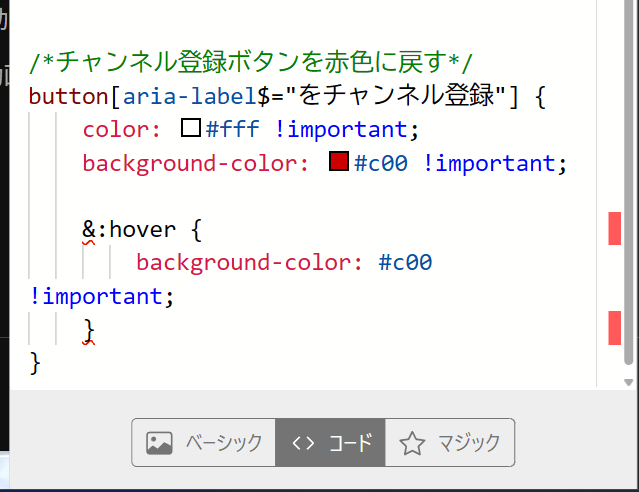Click the #c00 value inside the hover block

click(405, 263)
